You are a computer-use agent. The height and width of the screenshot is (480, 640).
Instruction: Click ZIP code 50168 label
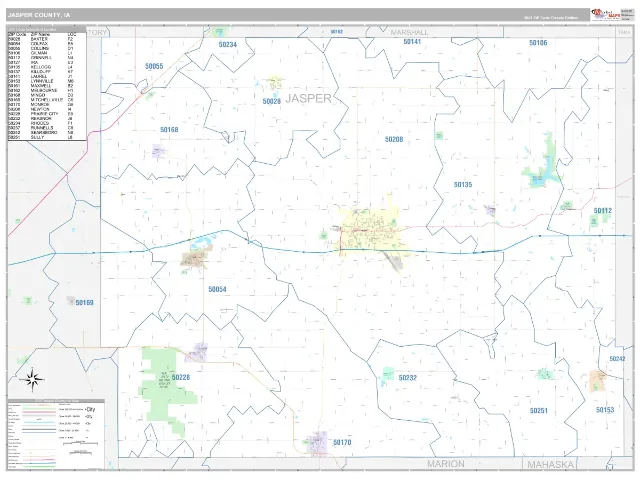tap(169, 130)
